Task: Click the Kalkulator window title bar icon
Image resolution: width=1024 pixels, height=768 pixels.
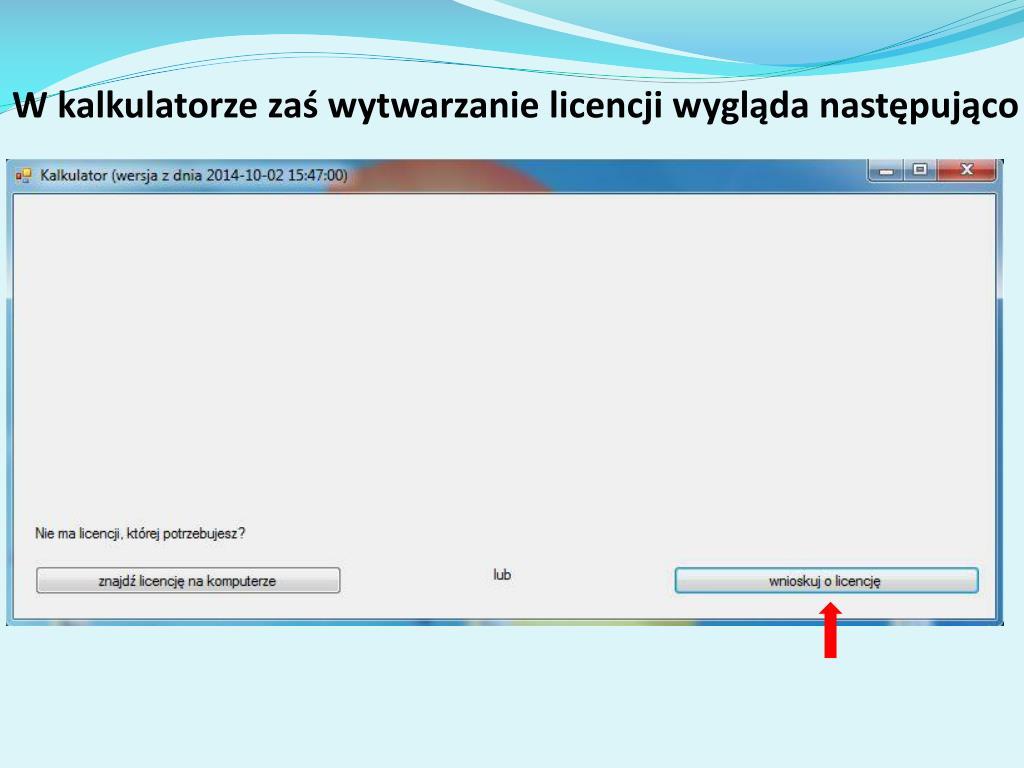Action: tap(24, 176)
